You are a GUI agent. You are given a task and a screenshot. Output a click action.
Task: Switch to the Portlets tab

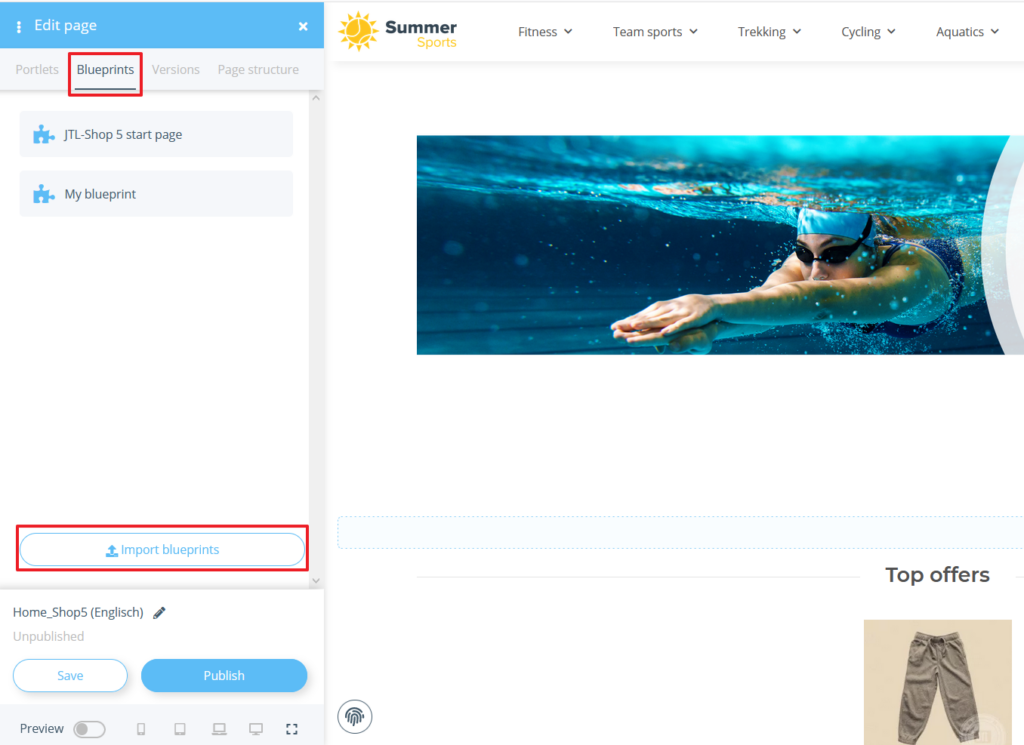[x=36, y=69]
